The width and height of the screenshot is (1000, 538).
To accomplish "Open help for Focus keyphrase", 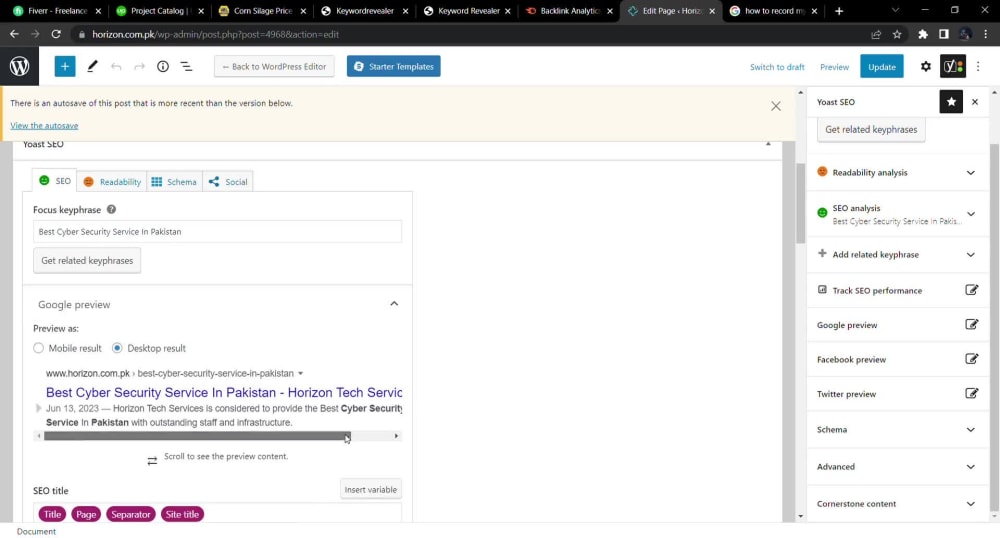I will click(x=112, y=210).
